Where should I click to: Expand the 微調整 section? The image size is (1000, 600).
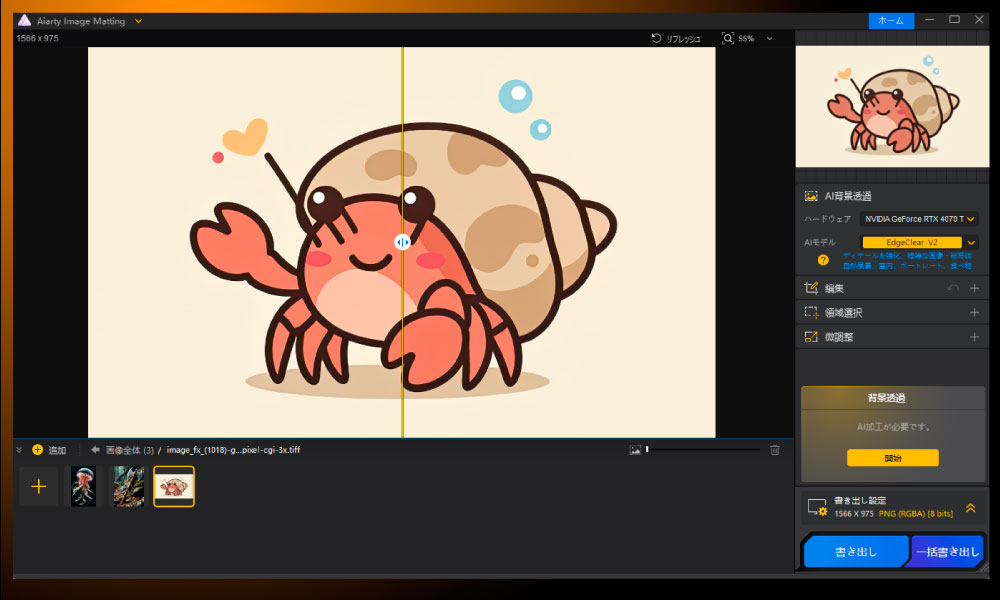click(975, 337)
